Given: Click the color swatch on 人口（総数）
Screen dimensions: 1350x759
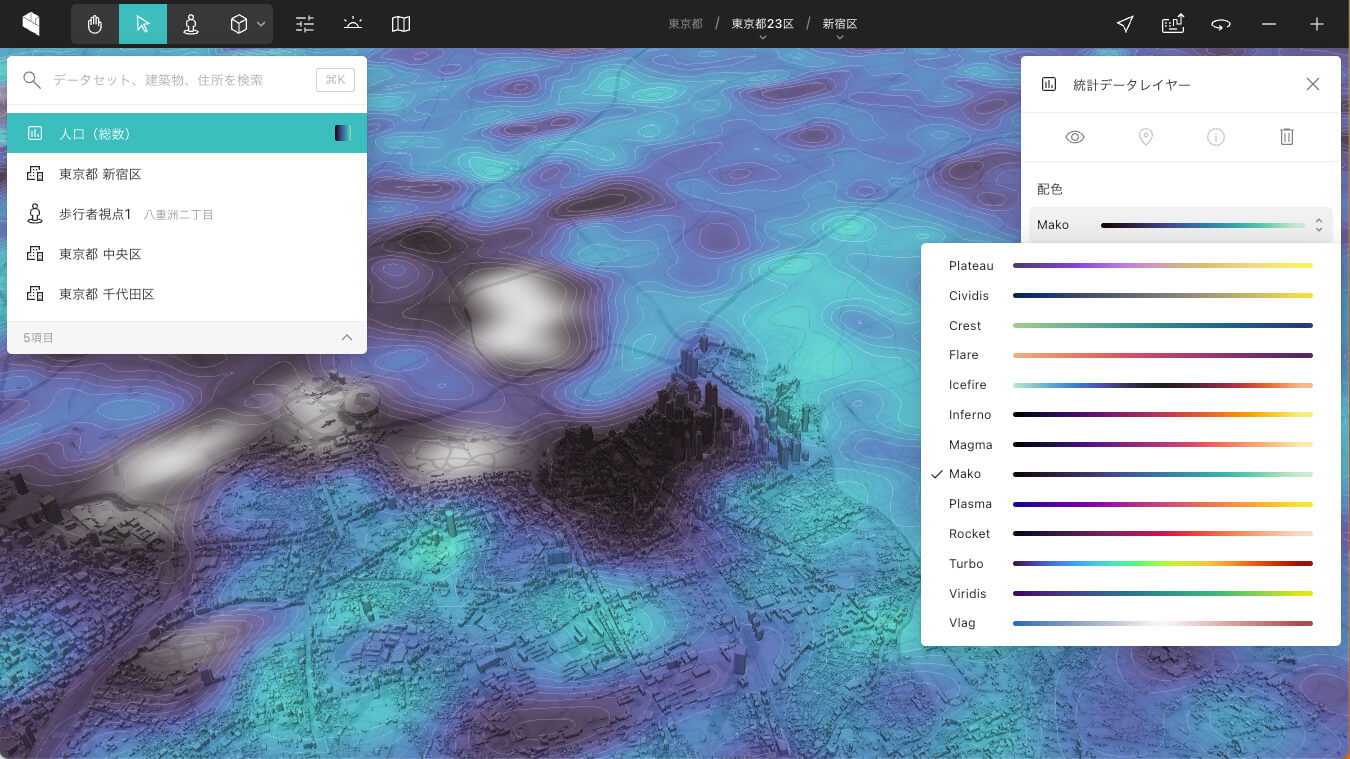Looking at the screenshot, I should click(x=343, y=133).
